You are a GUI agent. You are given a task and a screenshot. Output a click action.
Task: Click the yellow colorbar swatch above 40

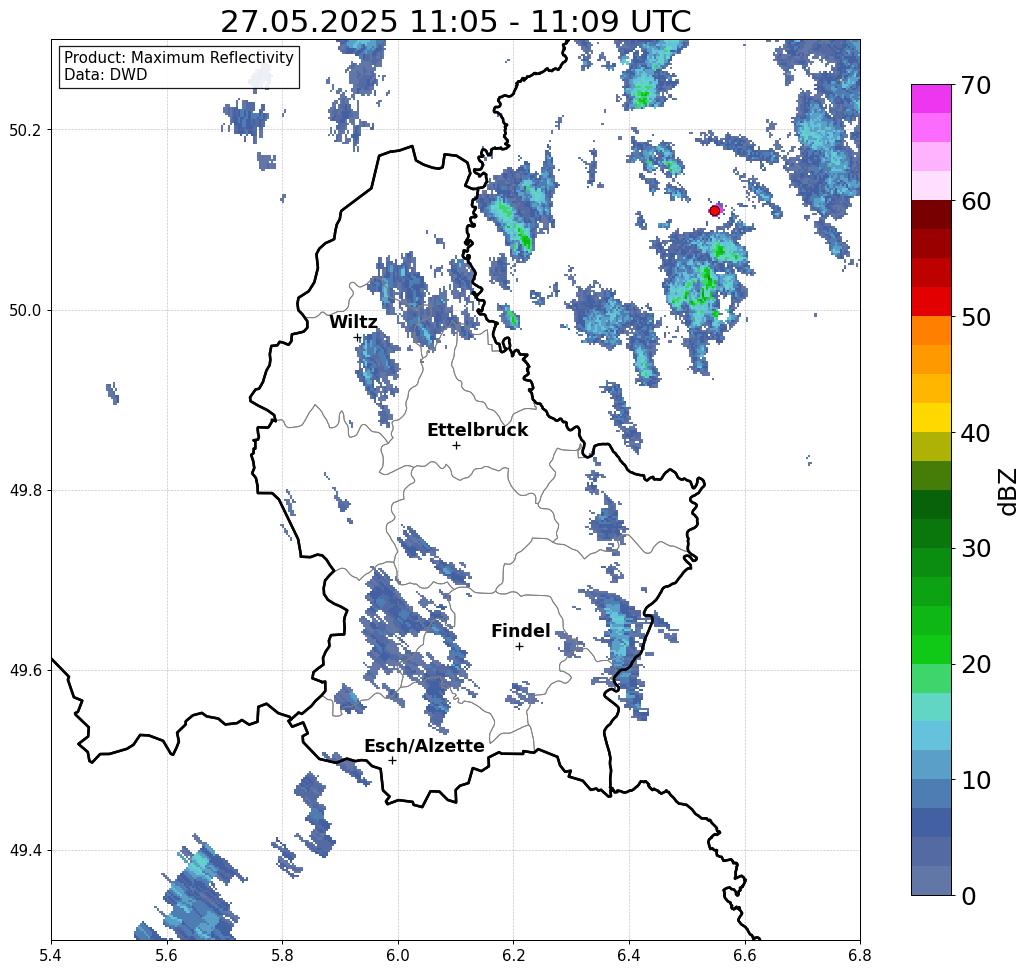931,417
